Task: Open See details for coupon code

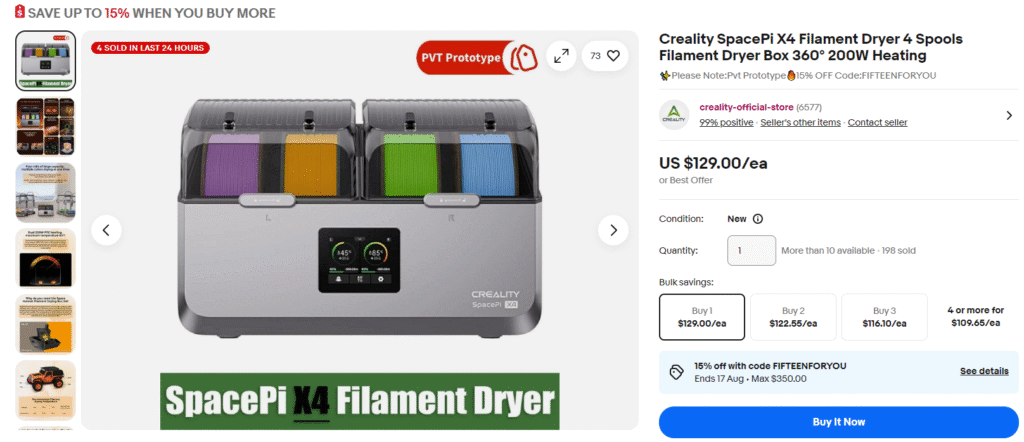Action: (984, 371)
